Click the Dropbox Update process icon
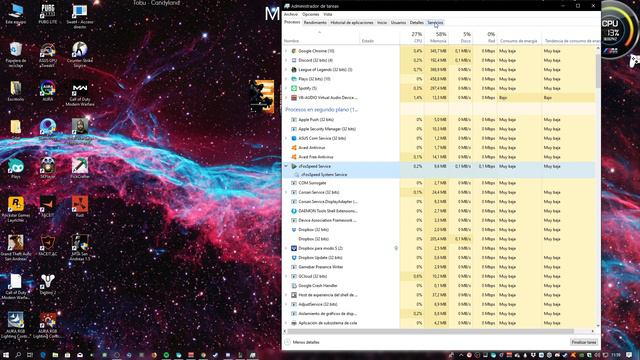The image size is (640, 360). (293, 258)
